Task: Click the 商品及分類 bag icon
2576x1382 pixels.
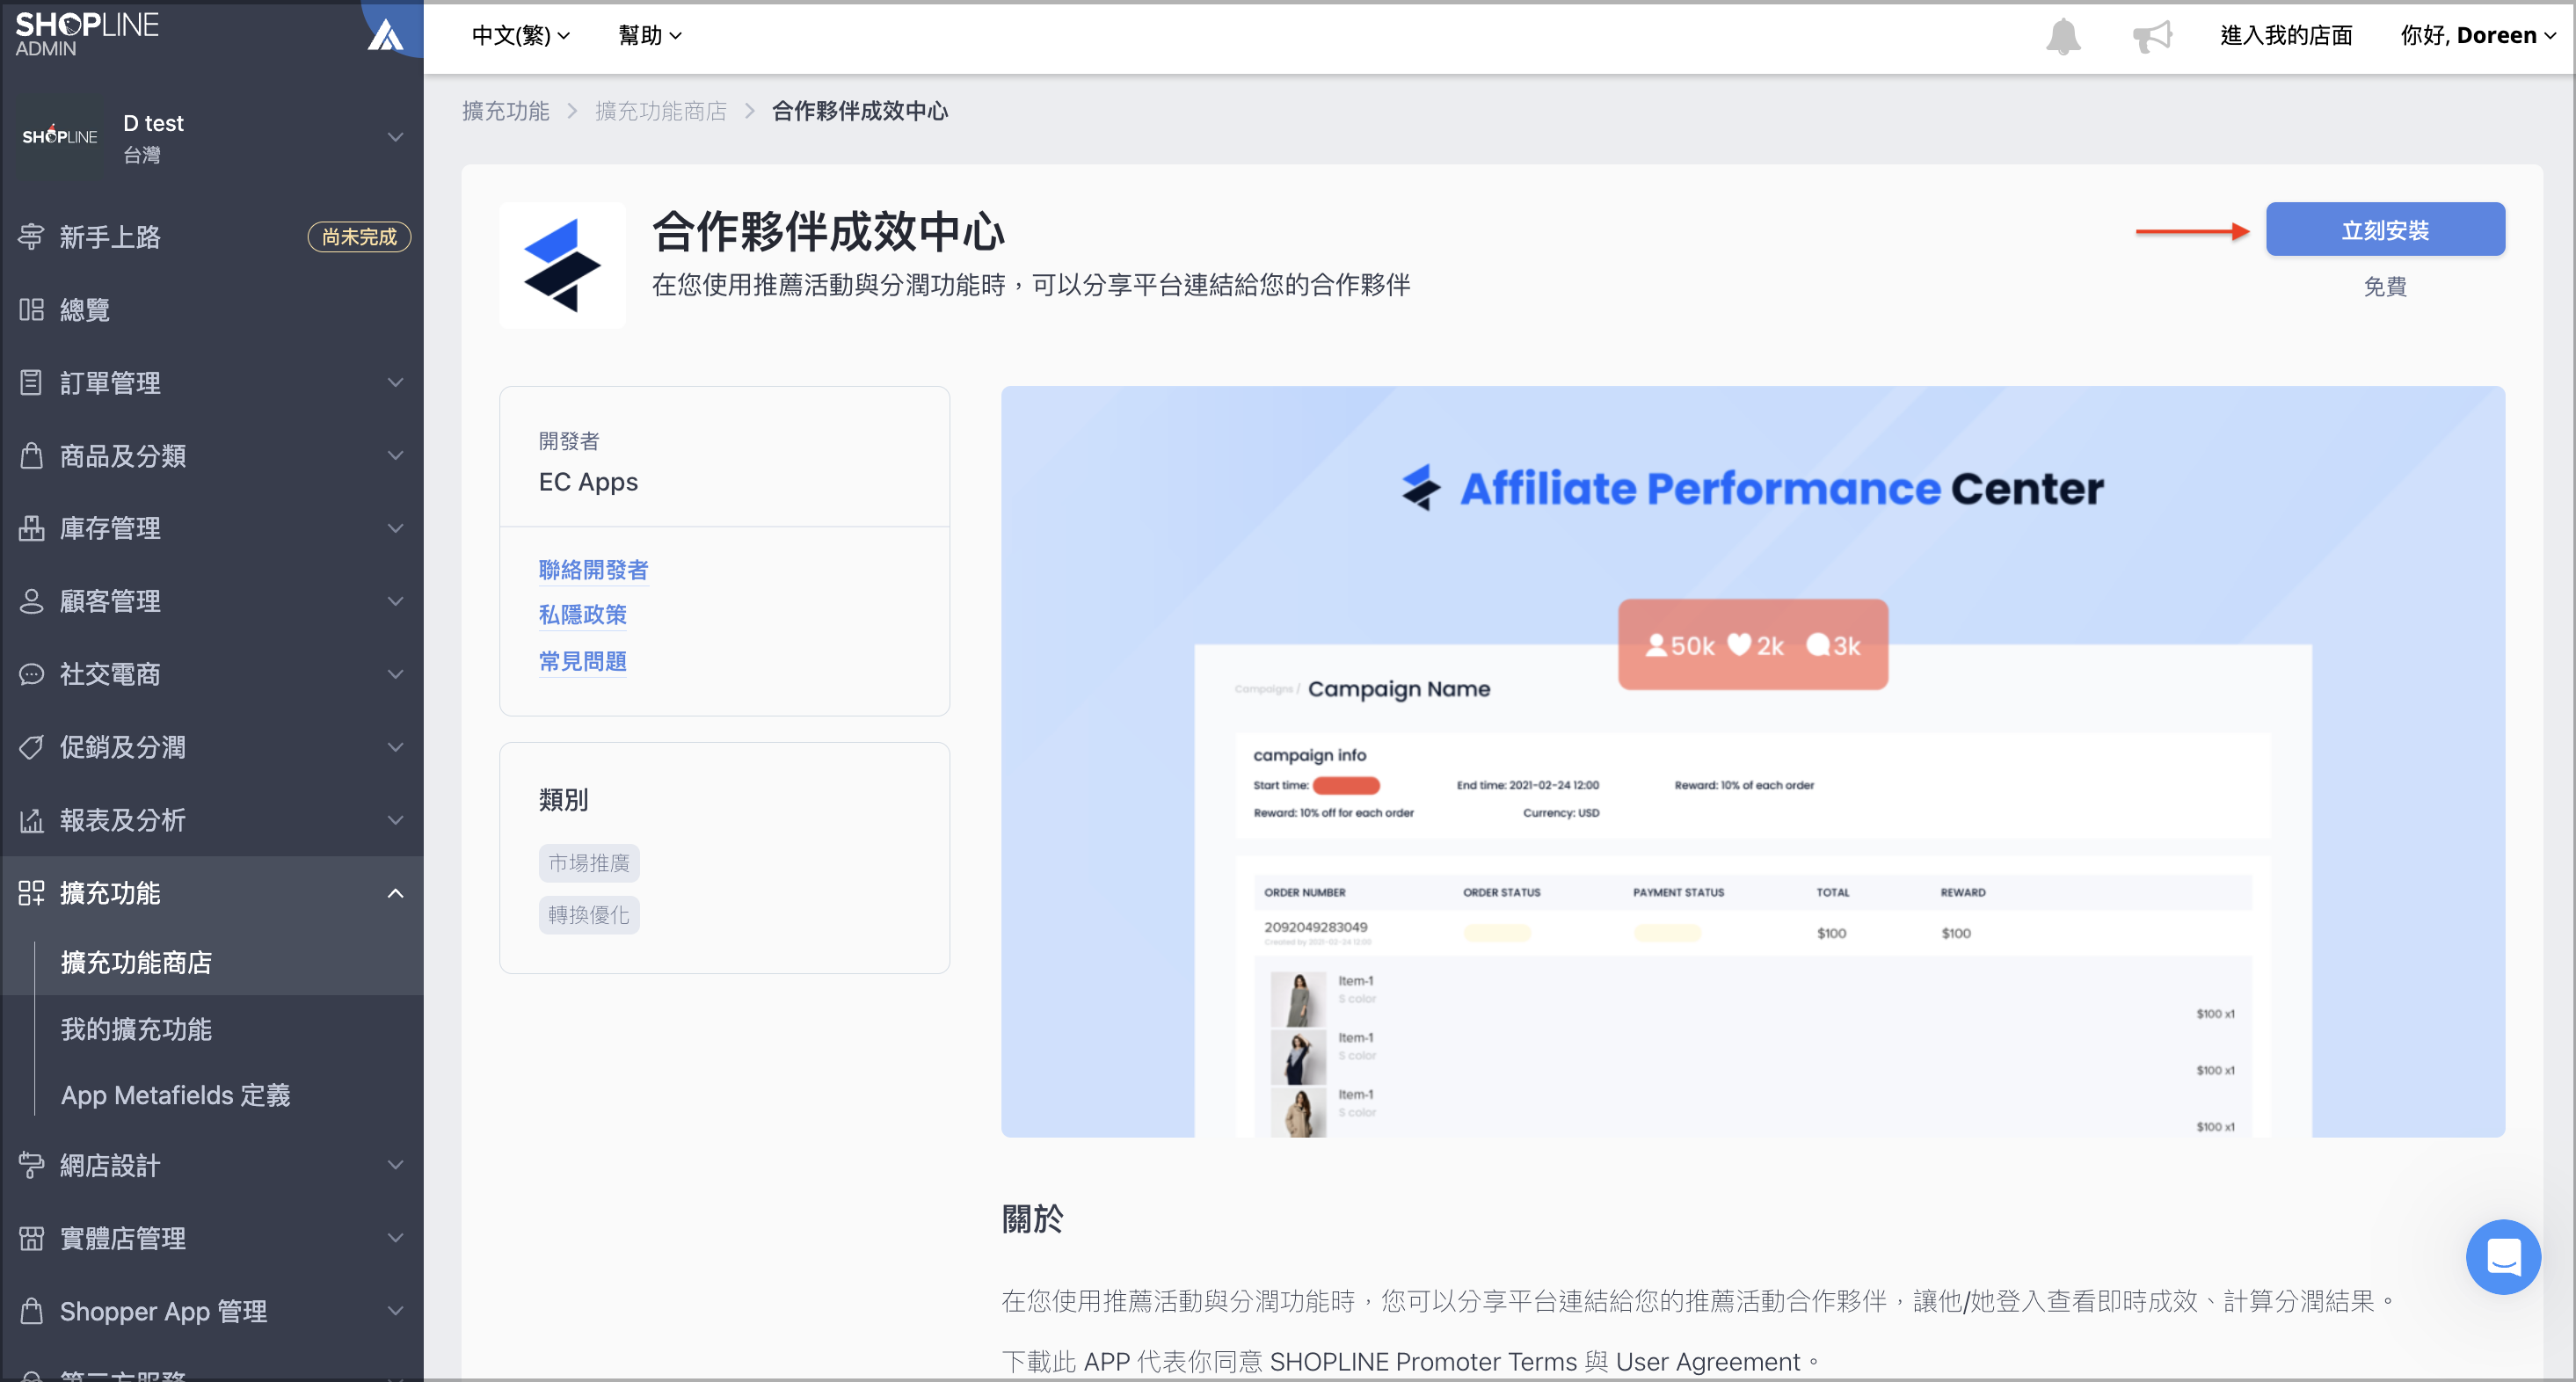Action: tap(31, 456)
